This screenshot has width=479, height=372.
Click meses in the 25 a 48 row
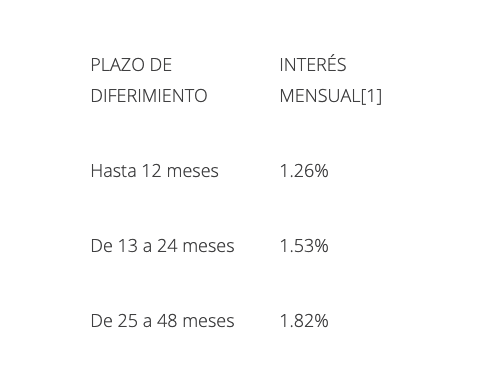pyautogui.click(x=209, y=322)
